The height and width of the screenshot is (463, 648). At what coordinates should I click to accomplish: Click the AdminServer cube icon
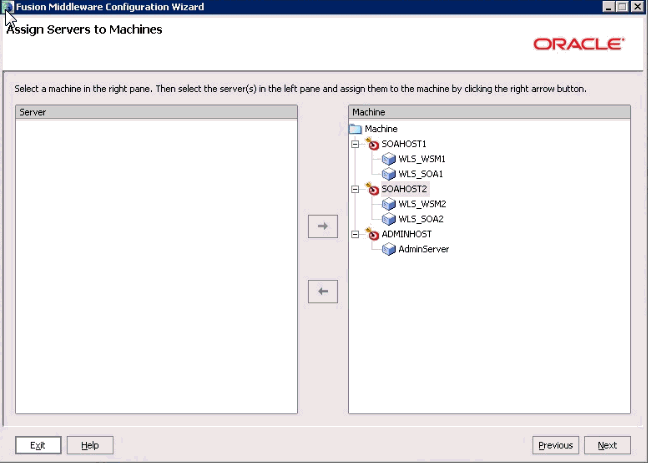pyautogui.click(x=388, y=249)
